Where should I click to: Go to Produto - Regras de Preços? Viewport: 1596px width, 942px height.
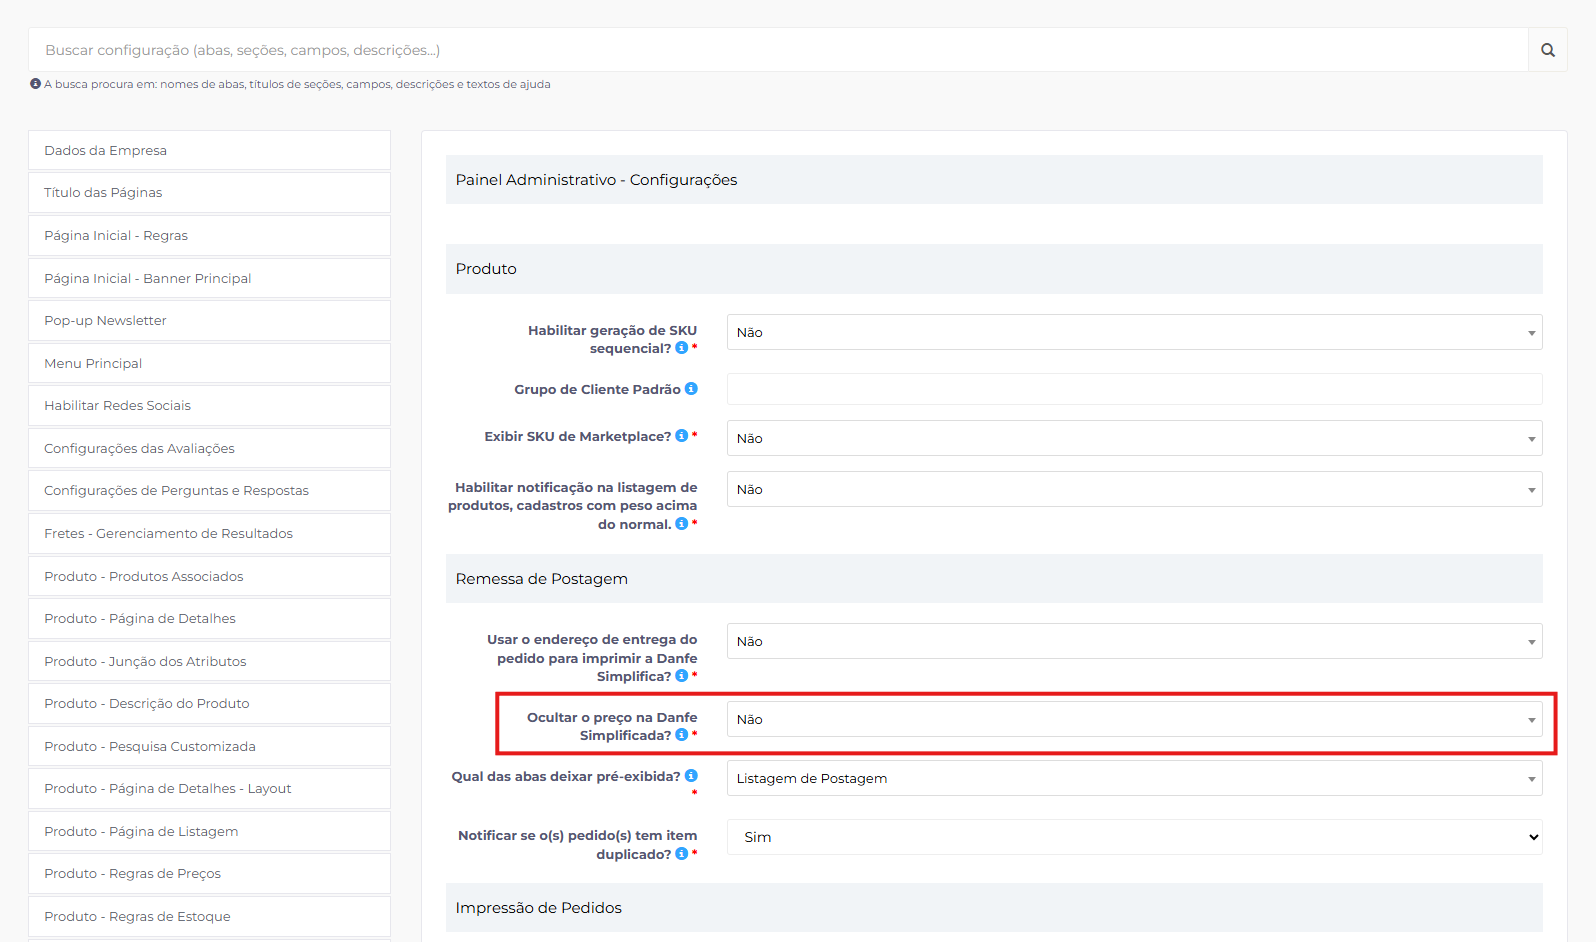click(x=209, y=874)
